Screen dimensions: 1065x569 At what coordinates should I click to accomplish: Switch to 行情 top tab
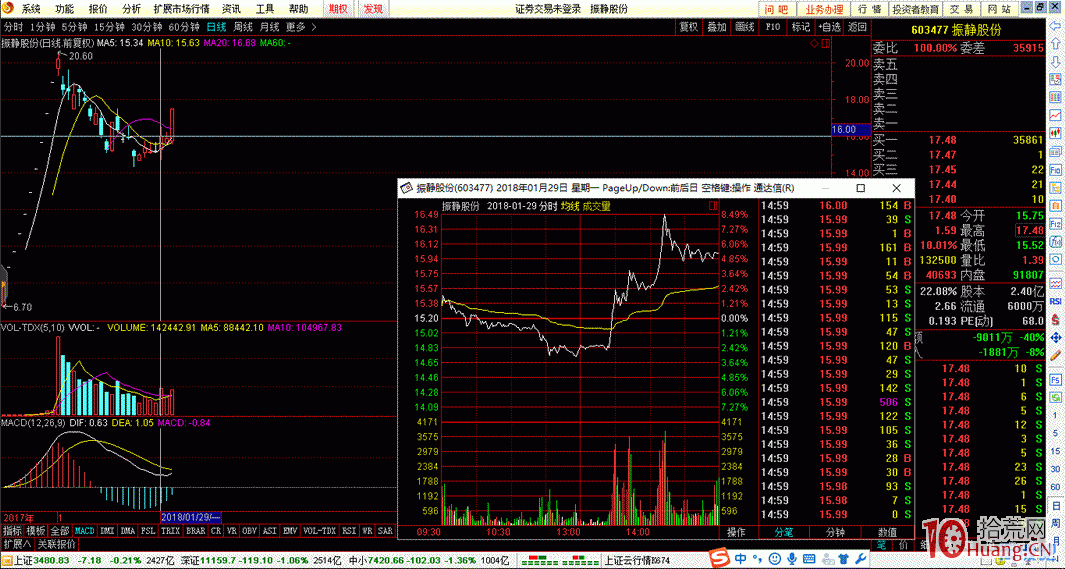pyautogui.click(x=869, y=9)
